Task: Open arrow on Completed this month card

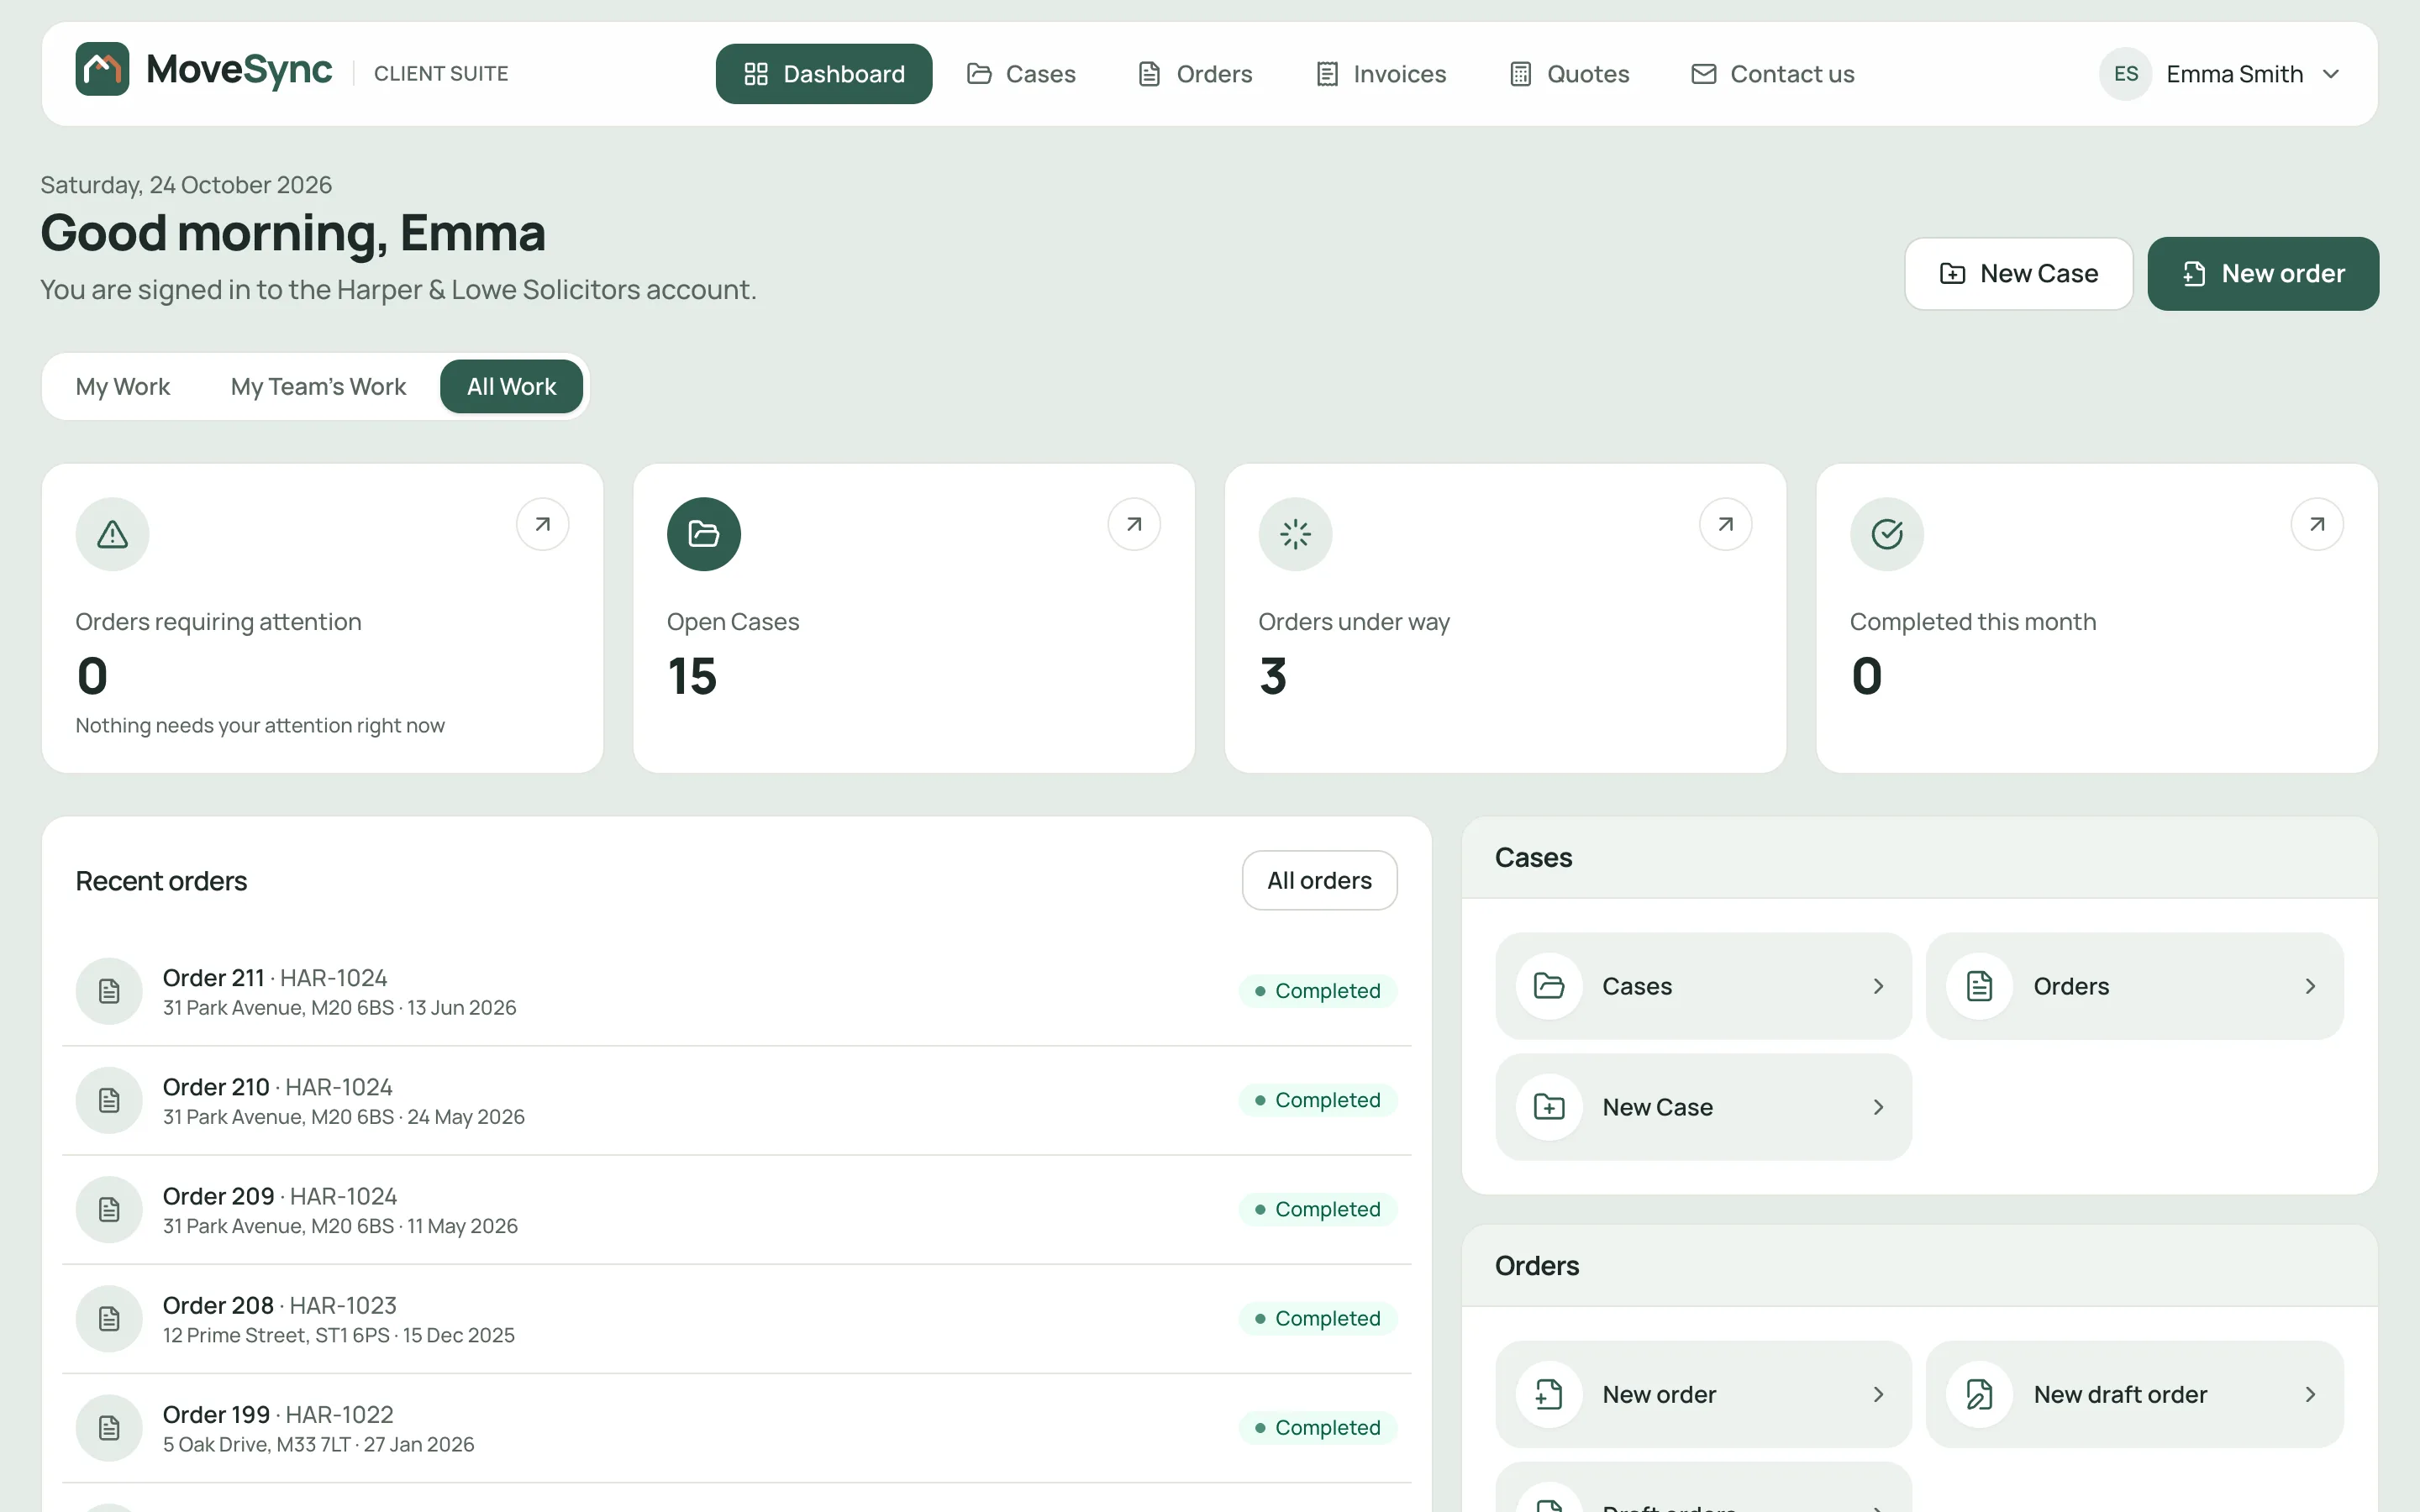Action: click(x=2317, y=524)
